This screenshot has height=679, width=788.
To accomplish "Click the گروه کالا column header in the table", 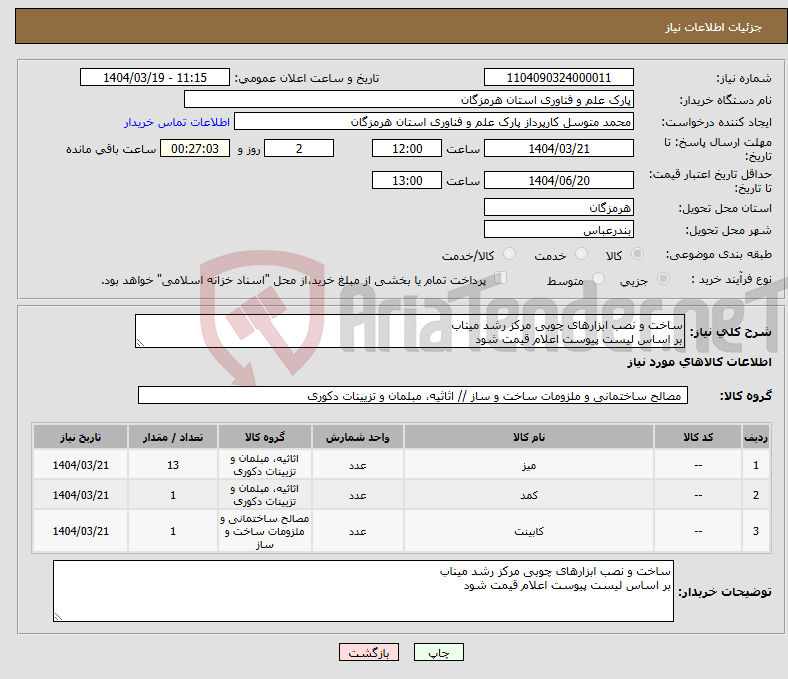I will (265, 437).
